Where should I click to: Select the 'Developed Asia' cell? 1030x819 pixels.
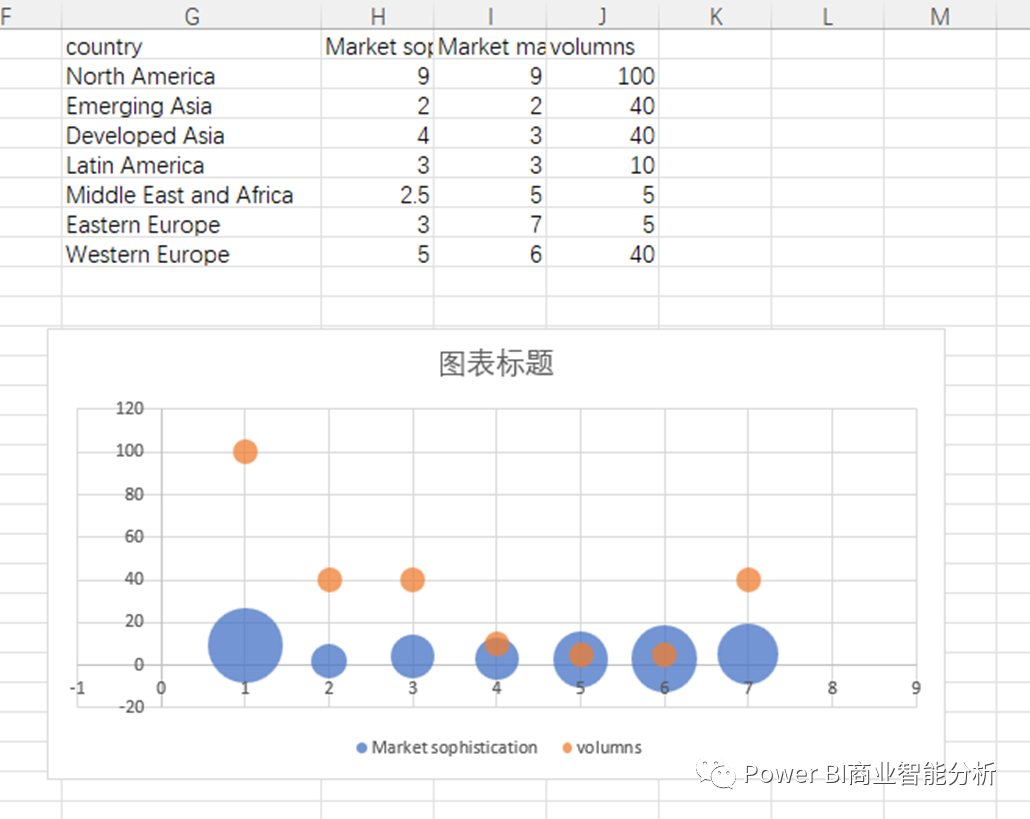click(192, 135)
